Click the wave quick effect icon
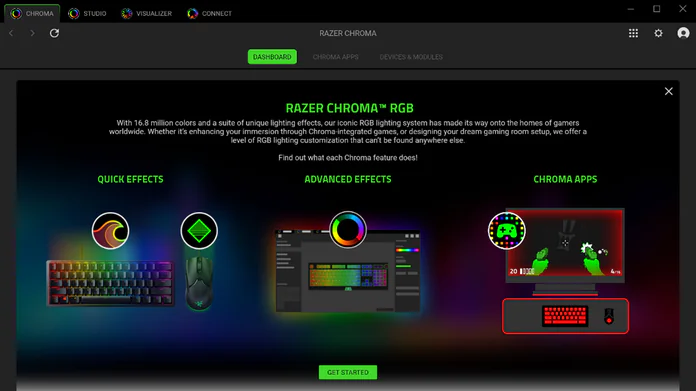 [x=111, y=231]
